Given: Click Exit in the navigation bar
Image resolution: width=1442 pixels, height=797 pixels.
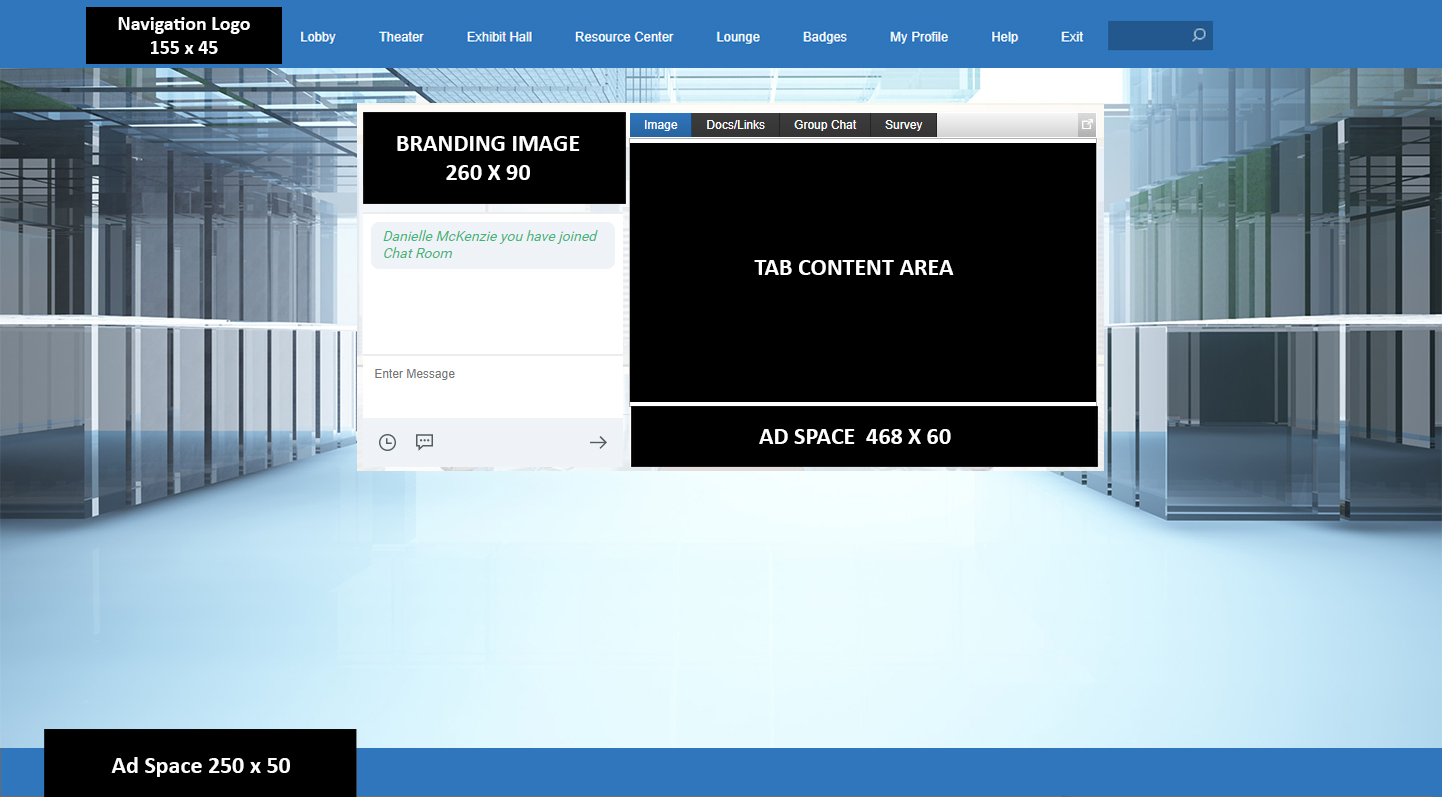Looking at the screenshot, I should pyautogui.click(x=1072, y=37).
